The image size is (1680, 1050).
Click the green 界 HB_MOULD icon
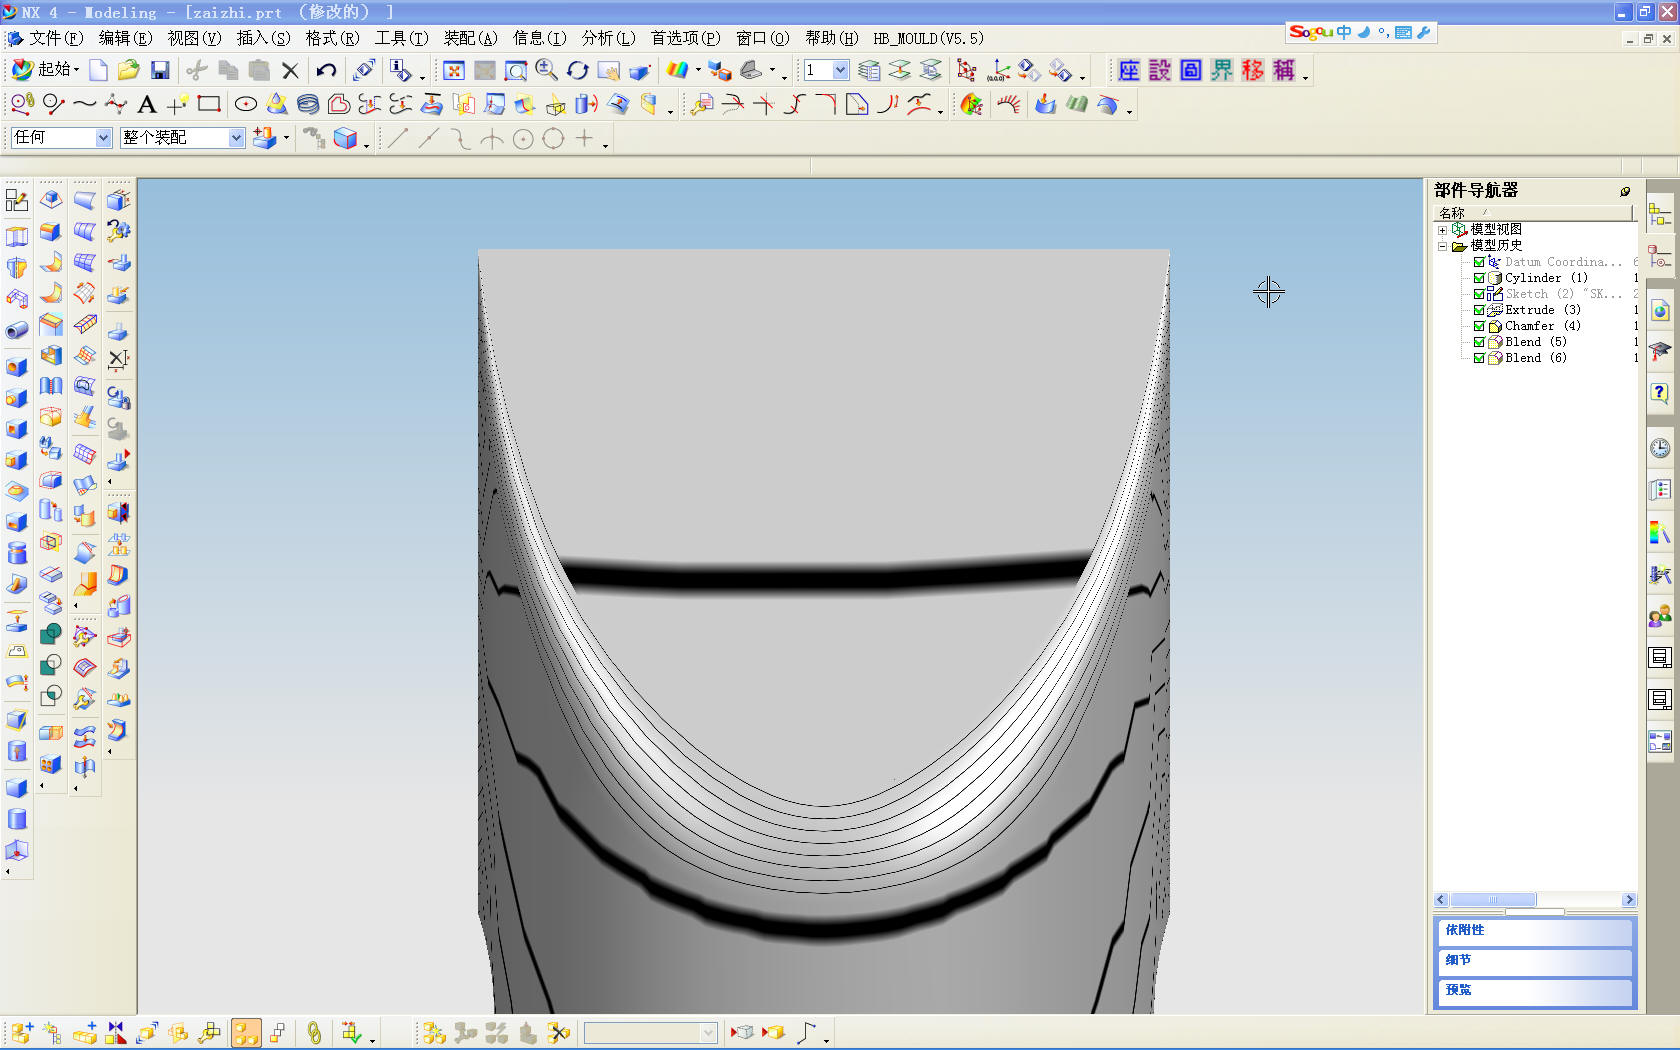click(x=1222, y=70)
